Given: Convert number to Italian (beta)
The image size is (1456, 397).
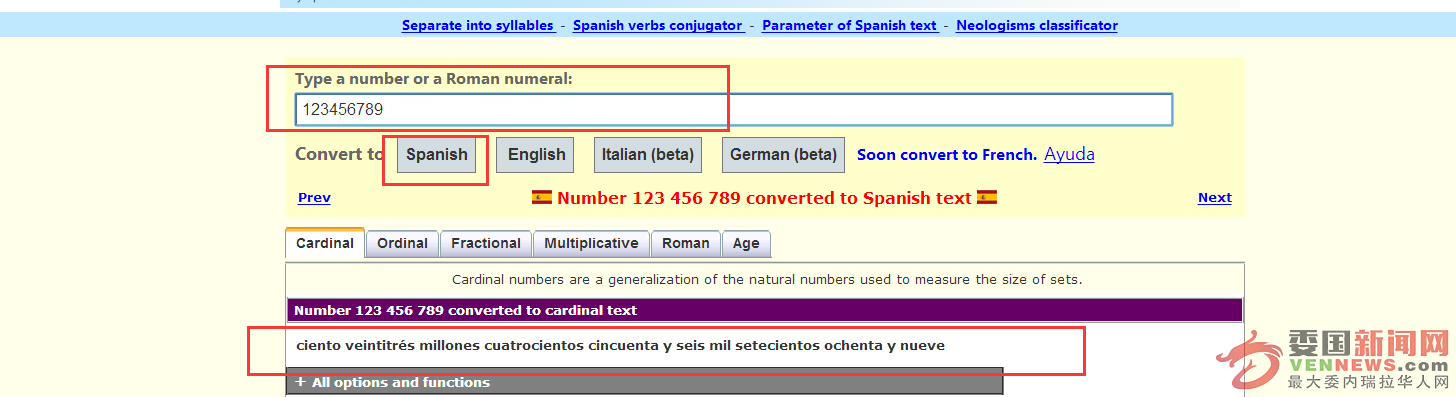Looking at the screenshot, I should click(x=647, y=155).
